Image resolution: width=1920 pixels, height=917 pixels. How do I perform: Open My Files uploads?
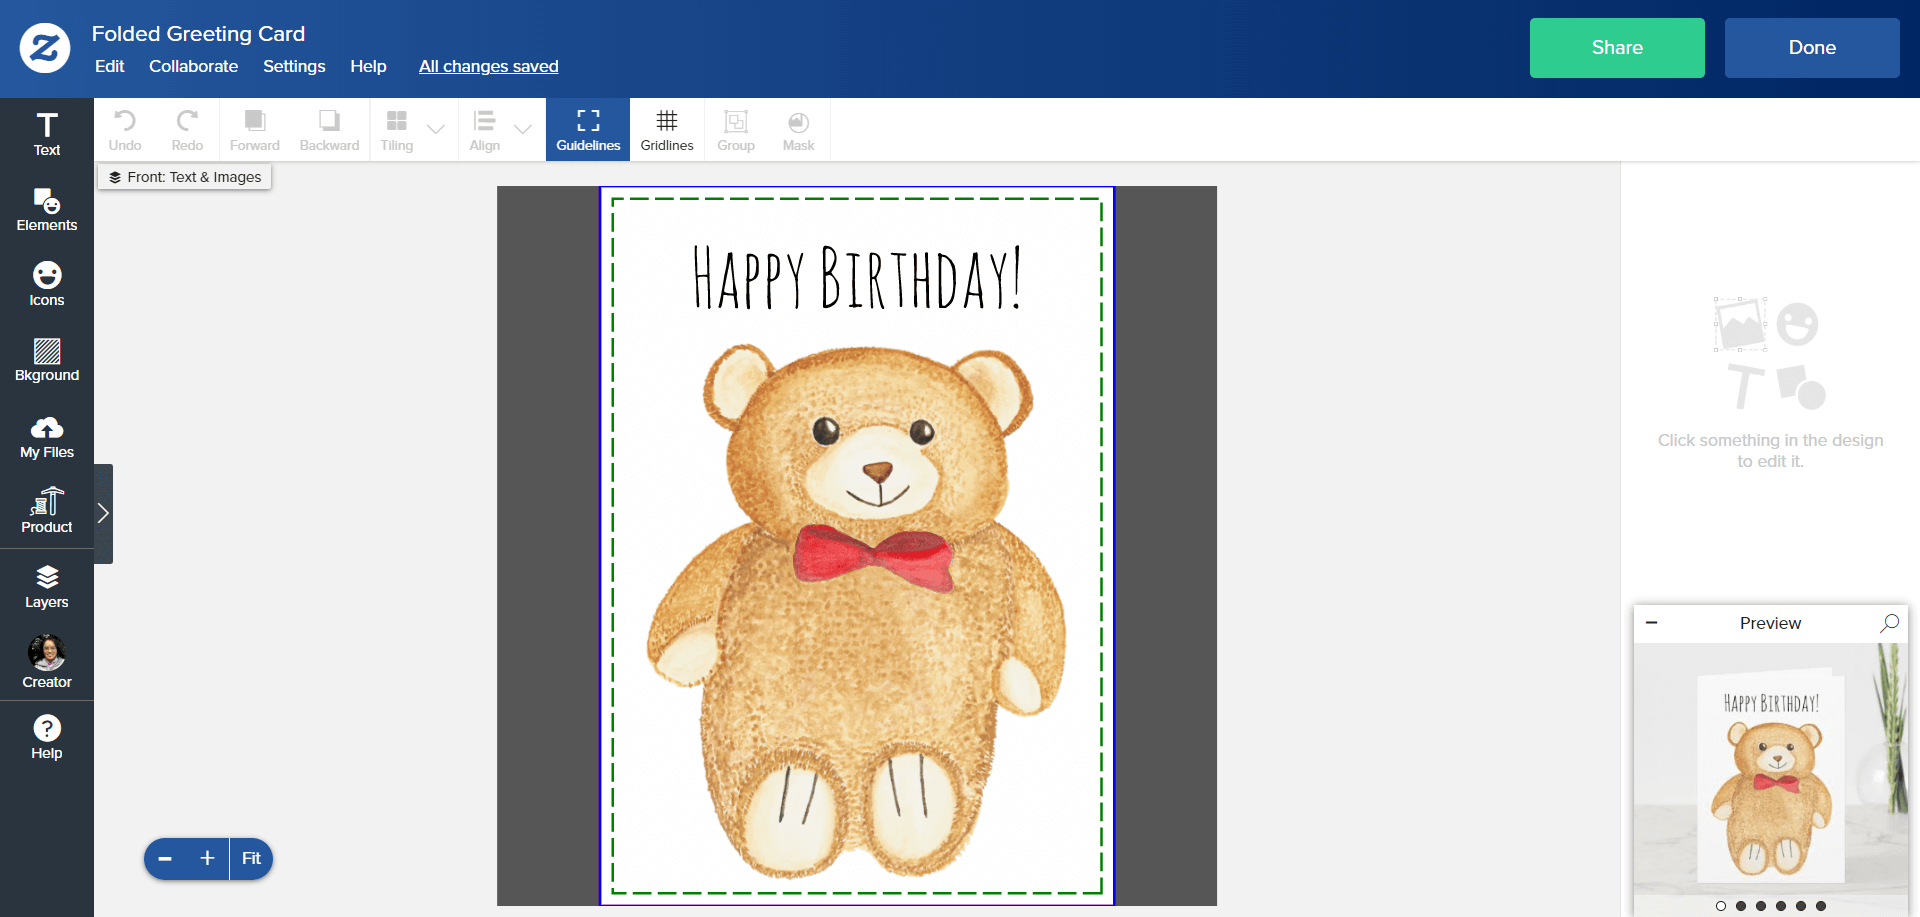coord(47,437)
